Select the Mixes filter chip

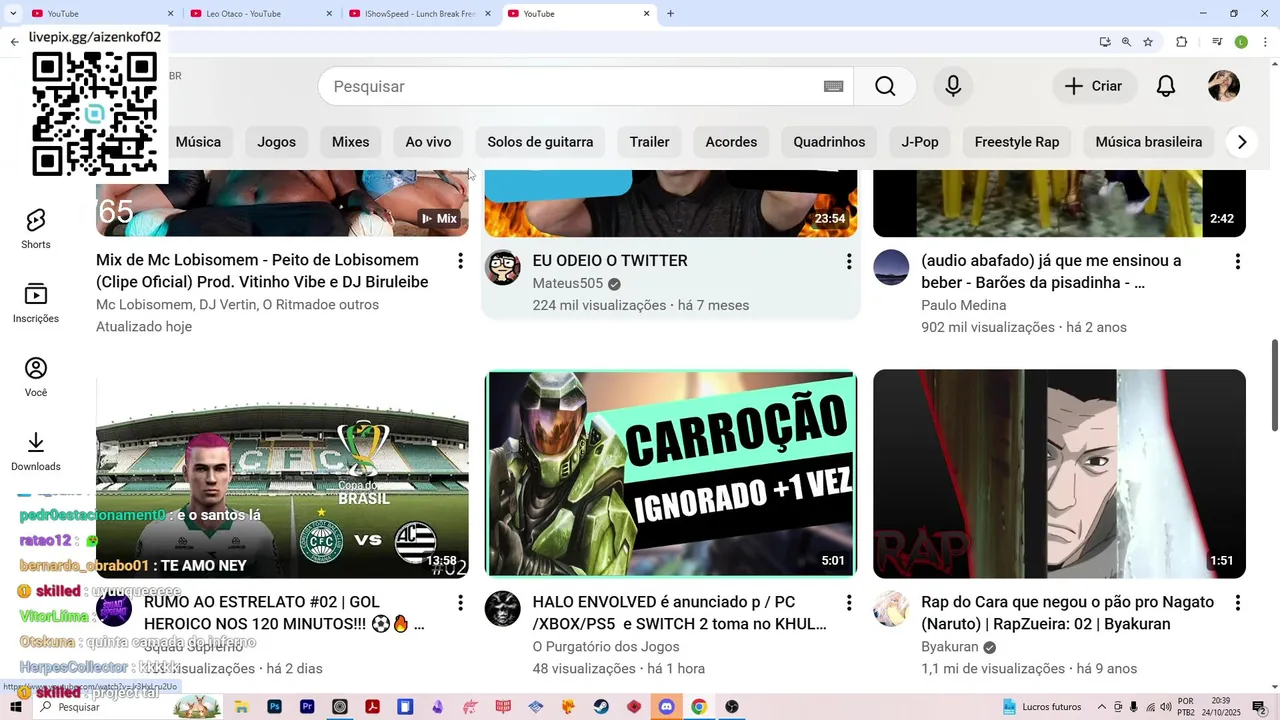coord(350,142)
